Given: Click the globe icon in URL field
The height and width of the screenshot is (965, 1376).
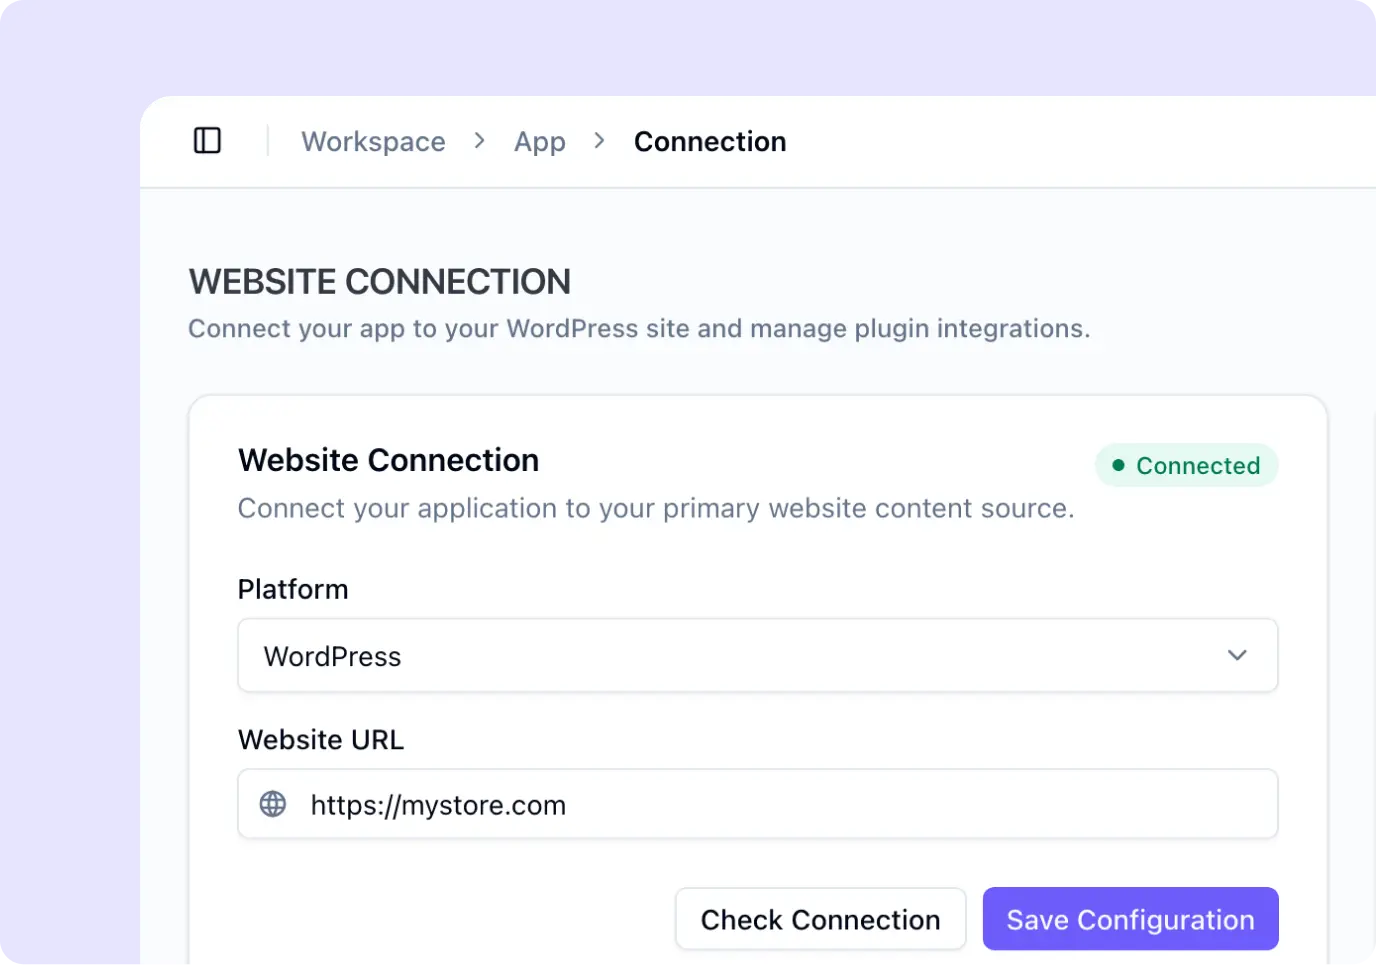Looking at the screenshot, I should 273,804.
